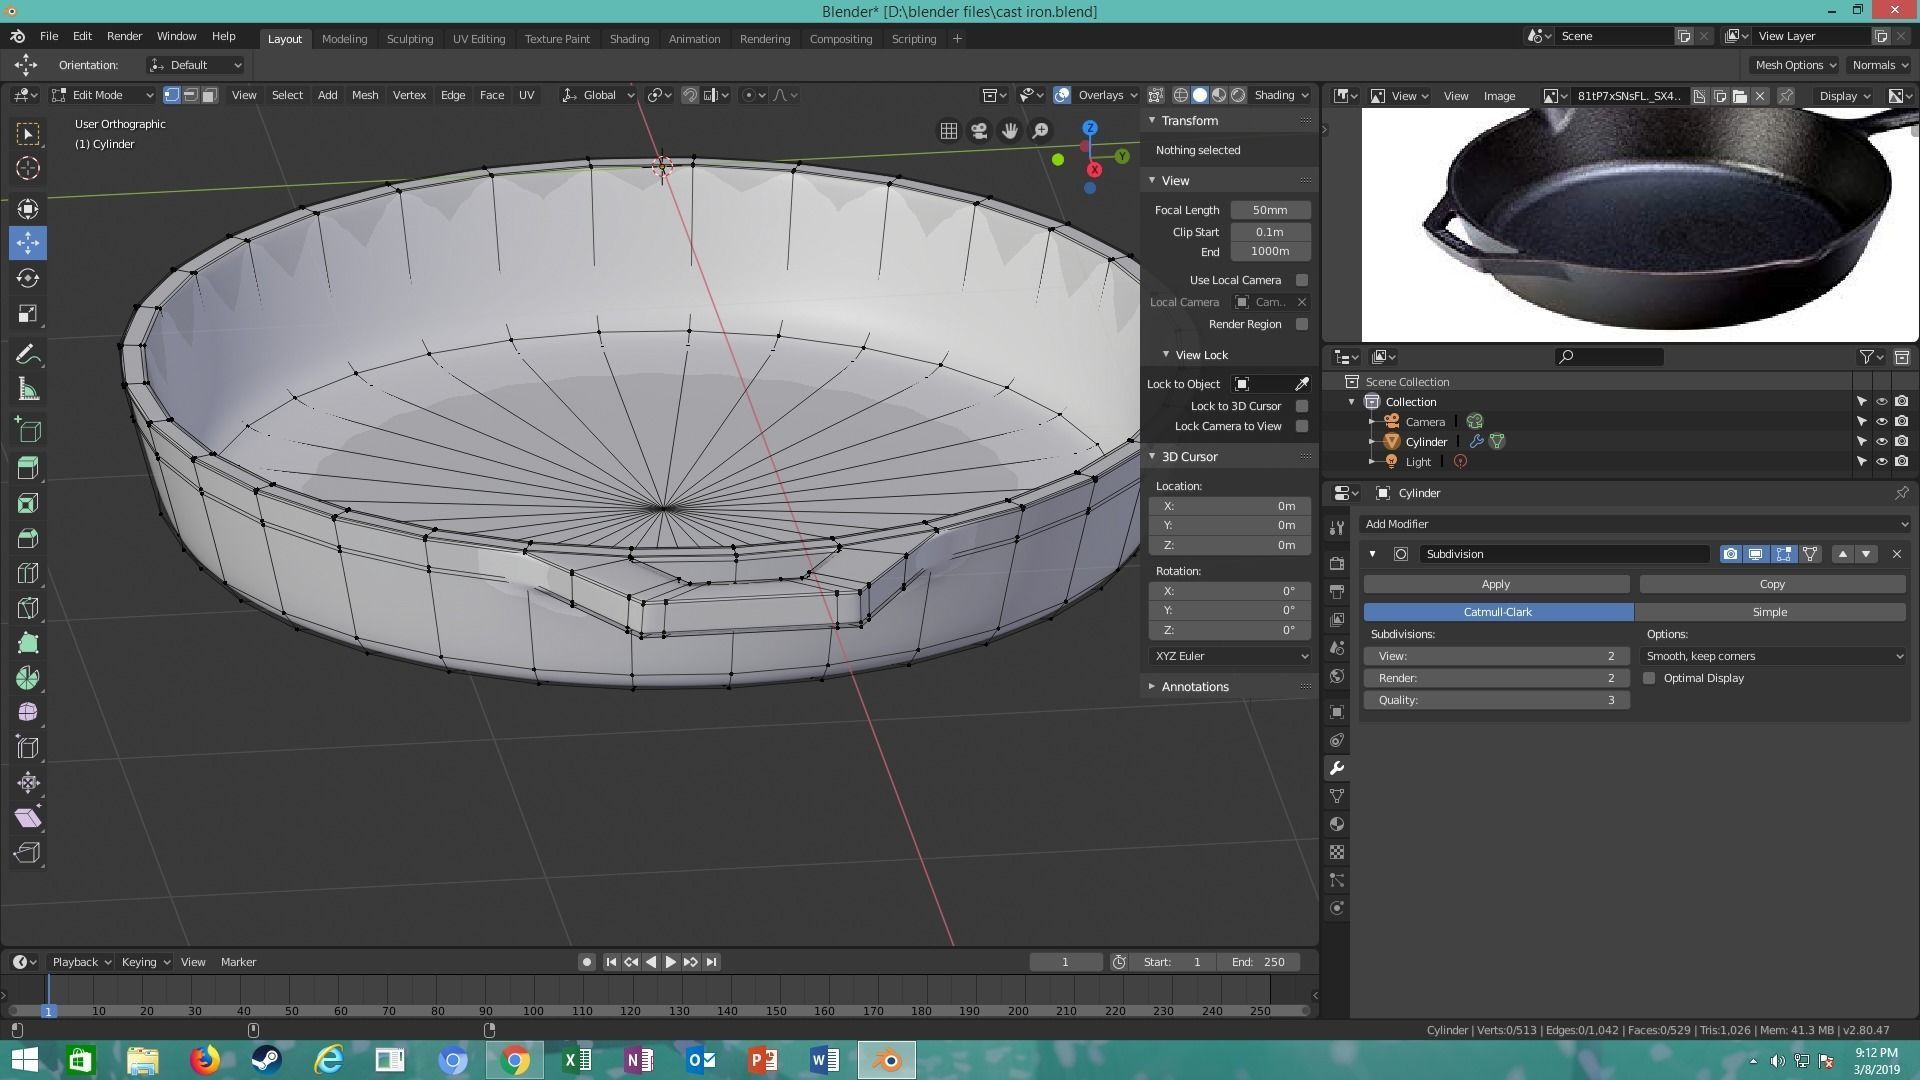Open Render properties tab

[x=1337, y=563]
